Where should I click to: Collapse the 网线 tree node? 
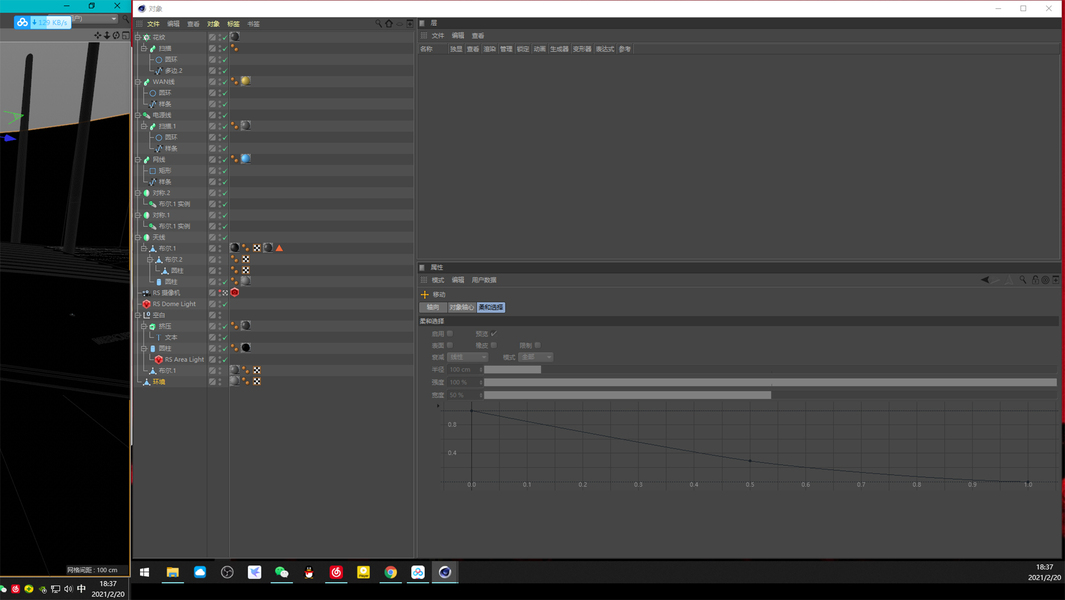138,160
